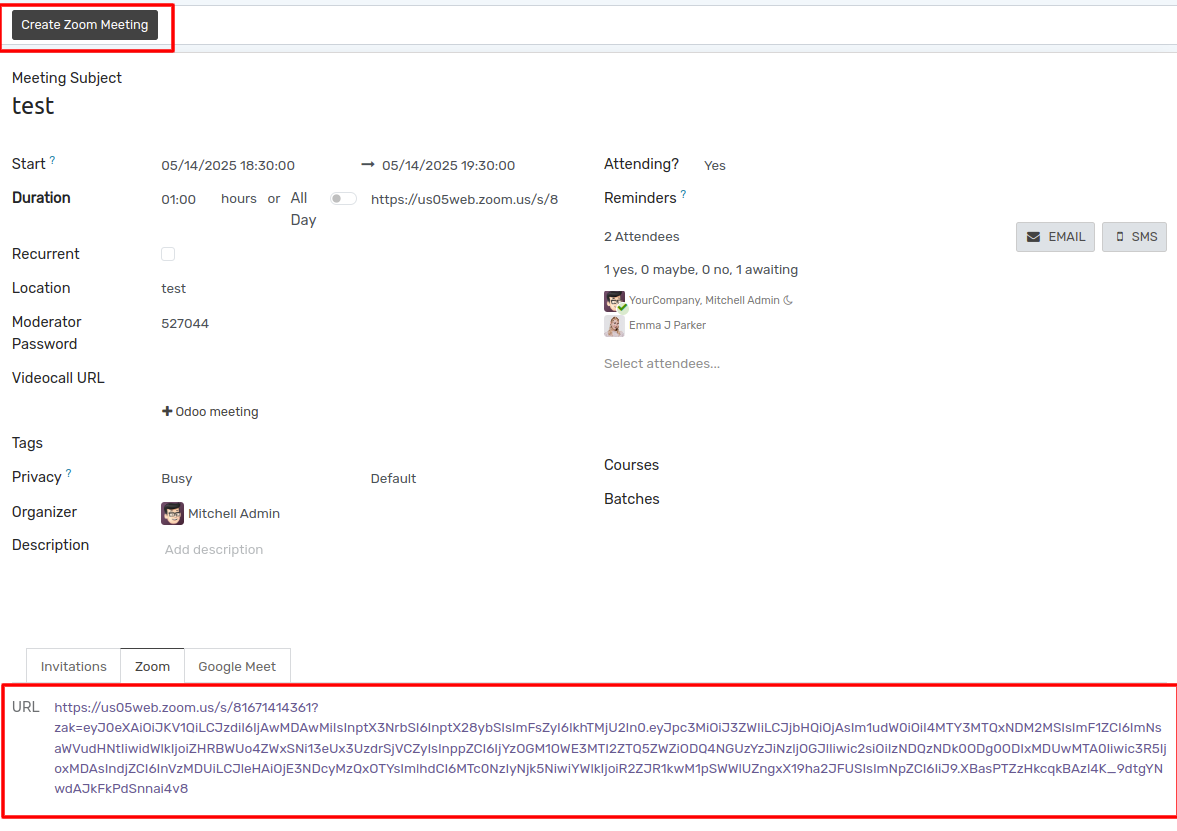
Task: Check the Recurrent checkbox
Action: [x=168, y=254]
